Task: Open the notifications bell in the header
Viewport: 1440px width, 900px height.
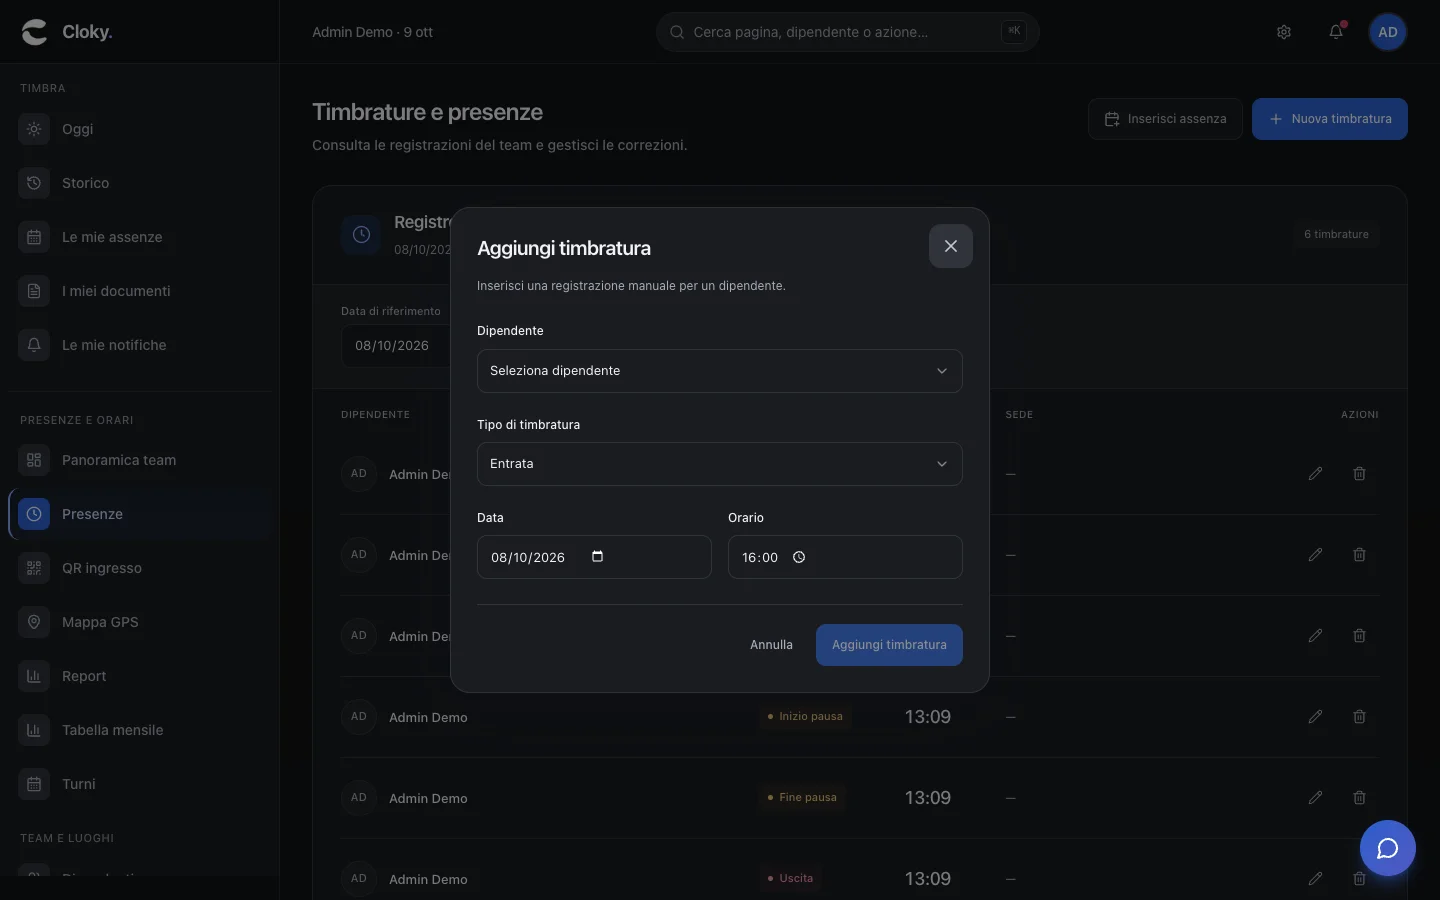Action: coord(1336,32)
